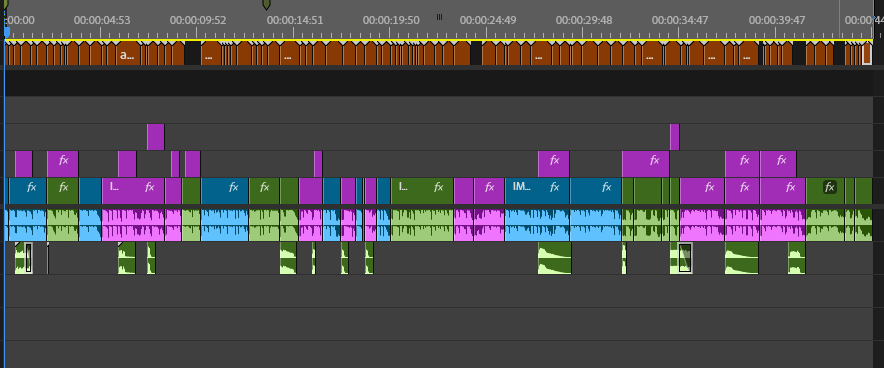The height and width of the screenshot is (368, 884).
Task: Click audio transition box on first bottom-track clip
Action: point(29,258)
